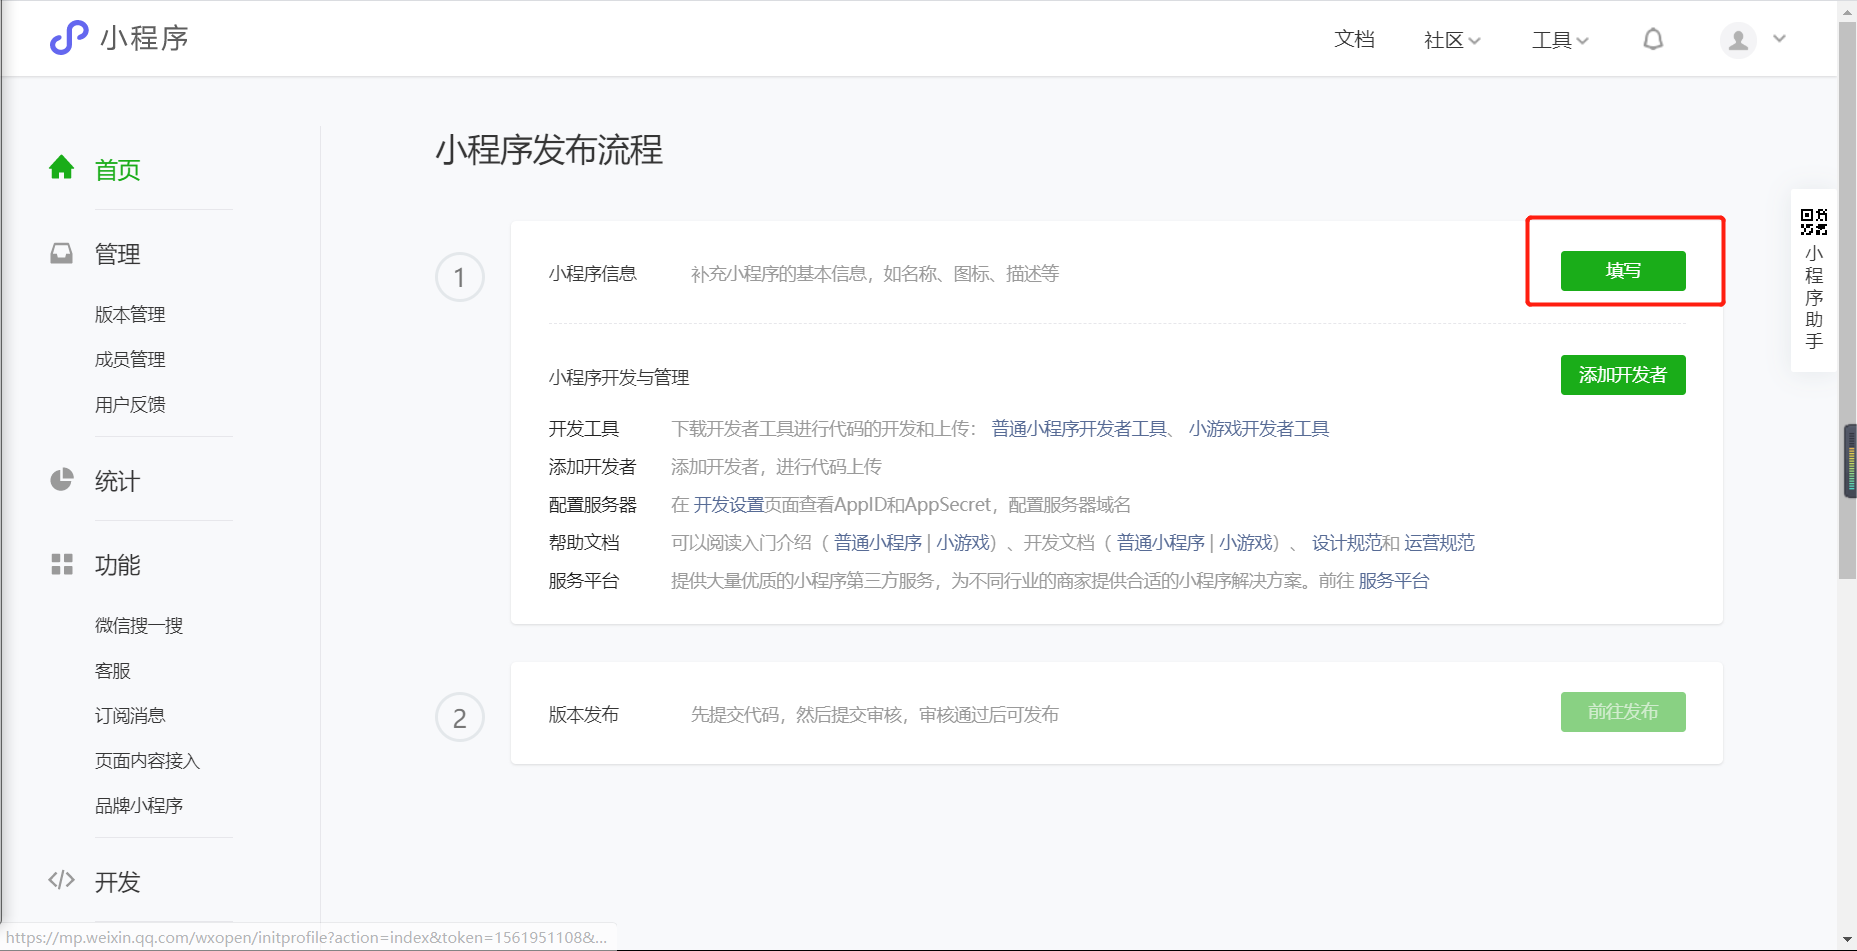Screen dimensions: 1857x951
Task: Click the step 2 circle
Action: tap(460, 718)
